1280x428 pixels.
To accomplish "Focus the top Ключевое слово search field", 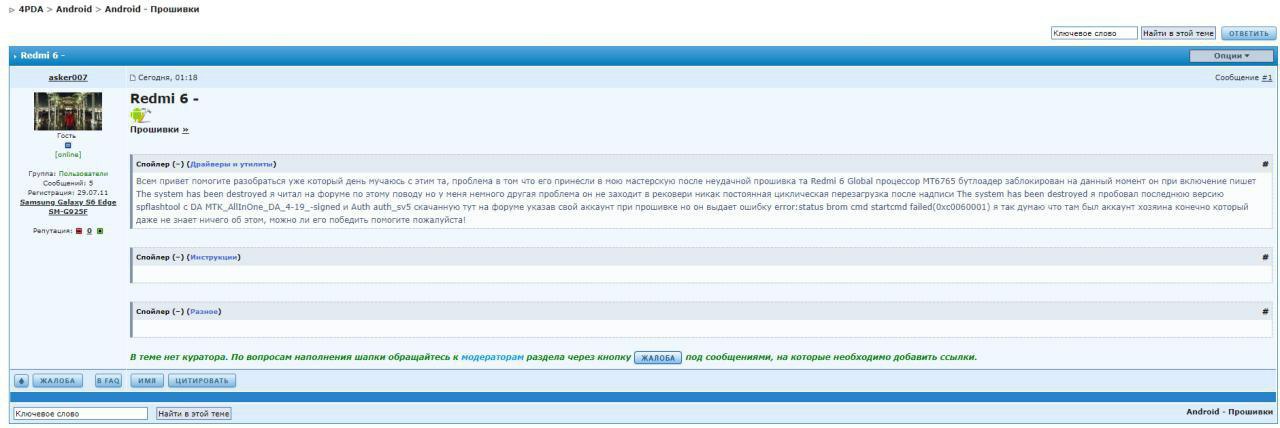I will point(1094,33).
